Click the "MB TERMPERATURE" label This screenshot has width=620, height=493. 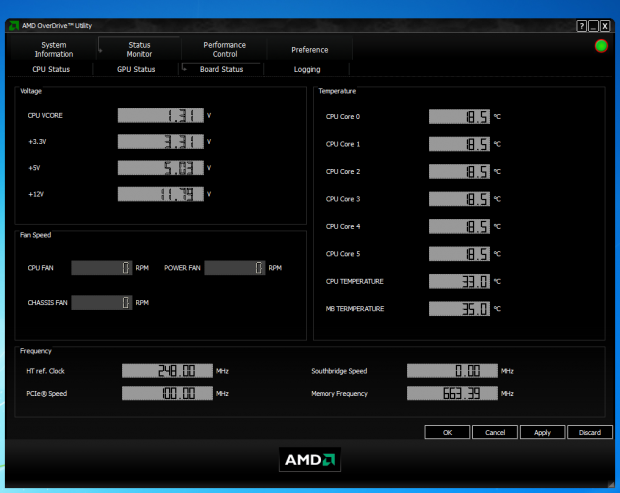point(355,309)
